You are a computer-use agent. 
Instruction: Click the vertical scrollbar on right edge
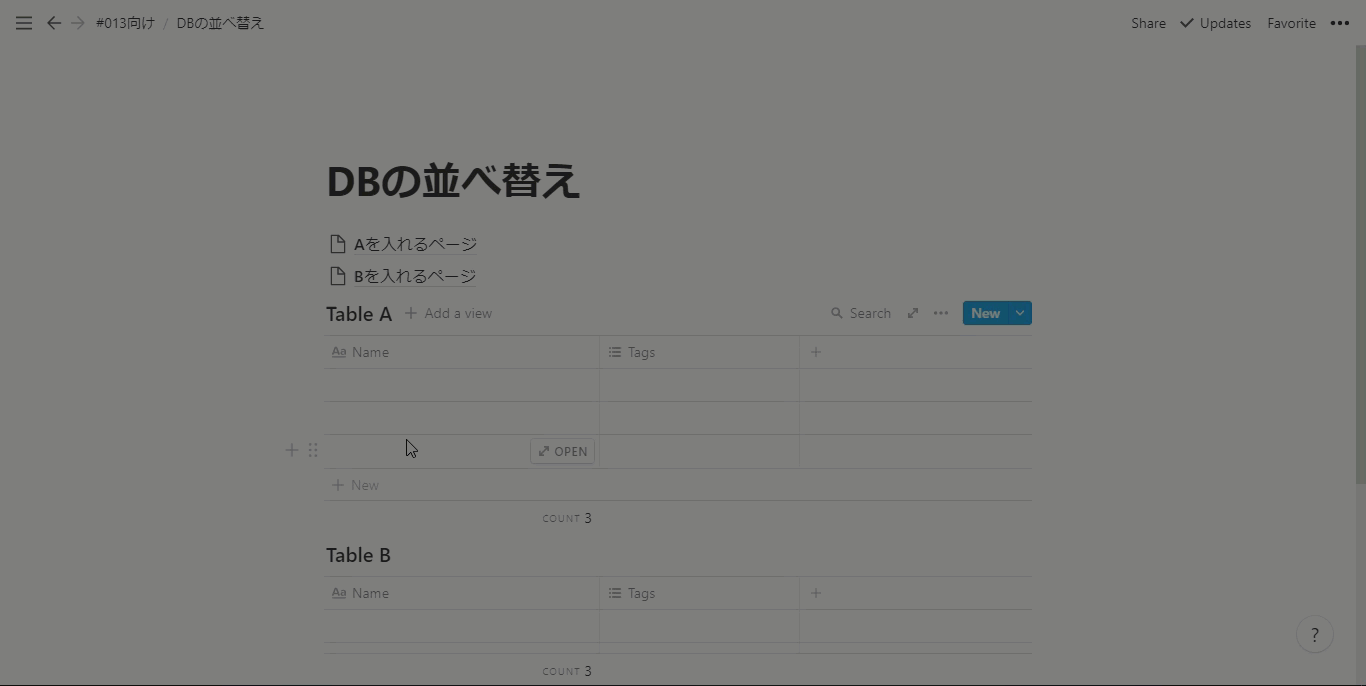[1360, 265]
